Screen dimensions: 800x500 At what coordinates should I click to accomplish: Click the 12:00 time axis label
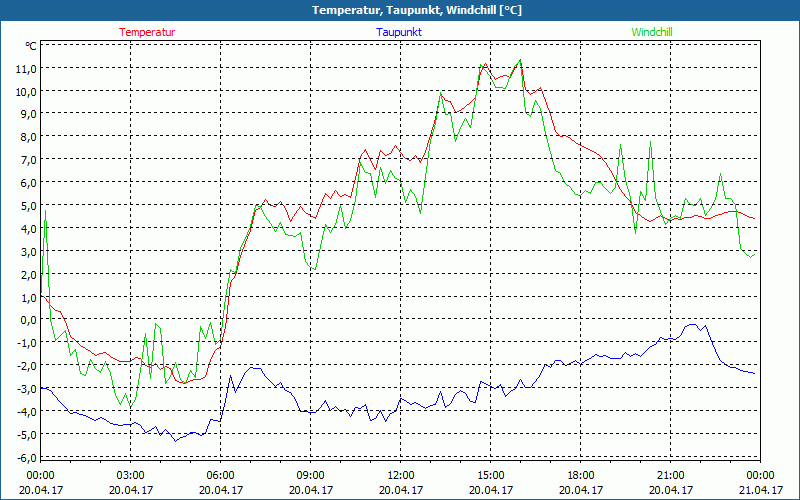(x=401, y=476)
